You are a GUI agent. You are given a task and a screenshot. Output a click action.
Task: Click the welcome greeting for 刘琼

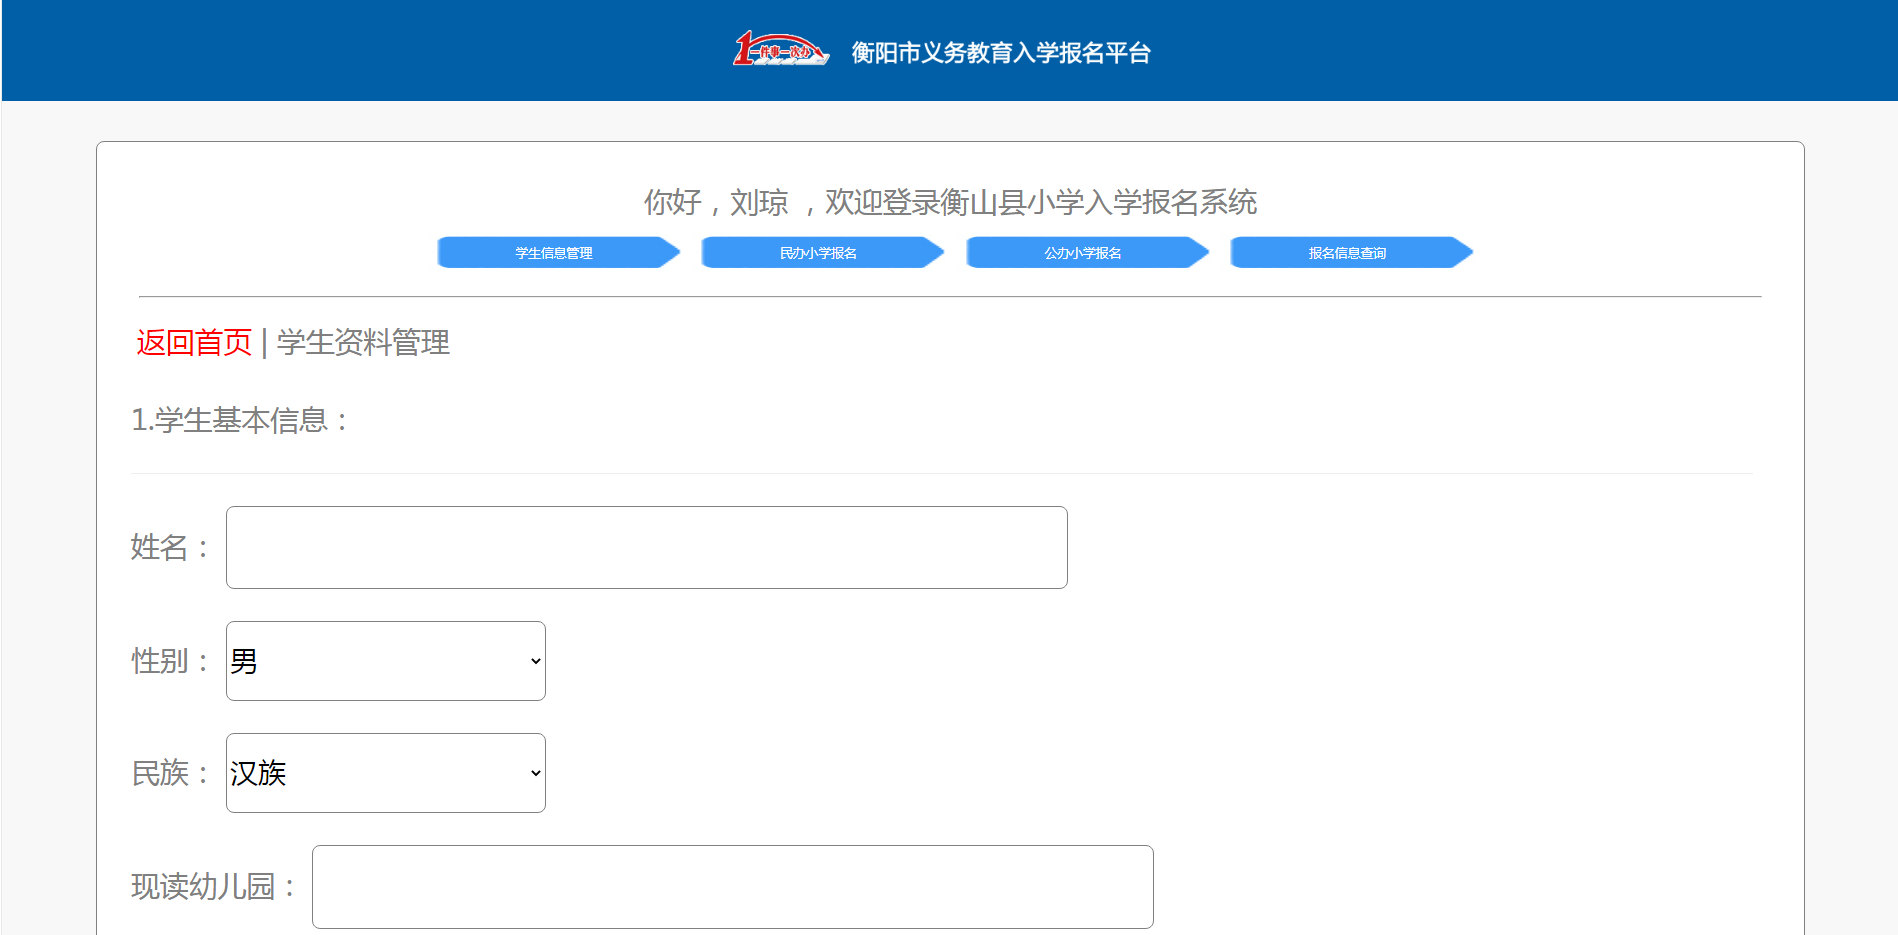point(950,203)
